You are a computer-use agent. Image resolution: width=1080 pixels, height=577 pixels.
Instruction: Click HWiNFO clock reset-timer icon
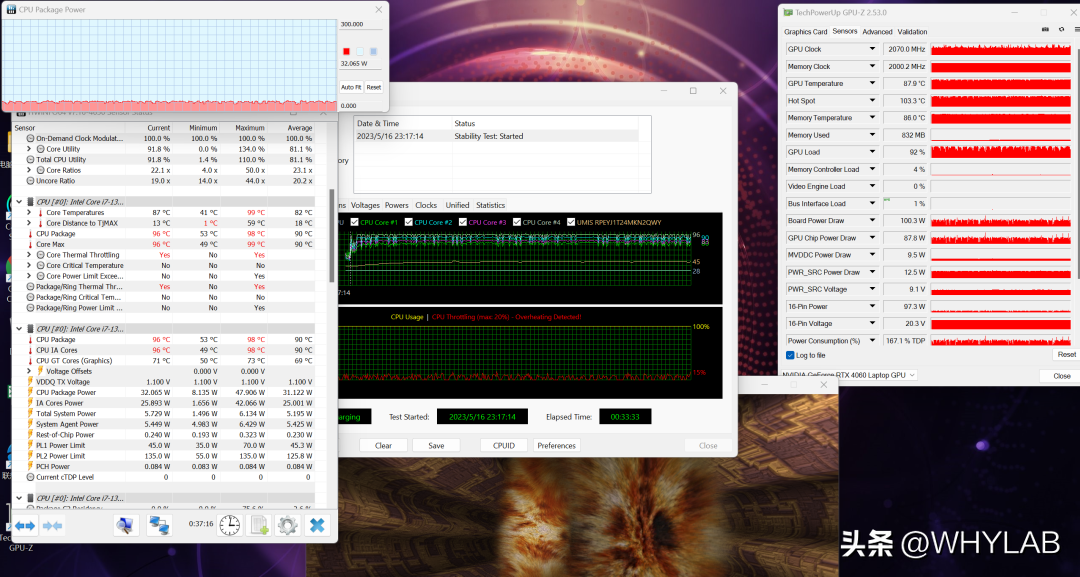229,526
